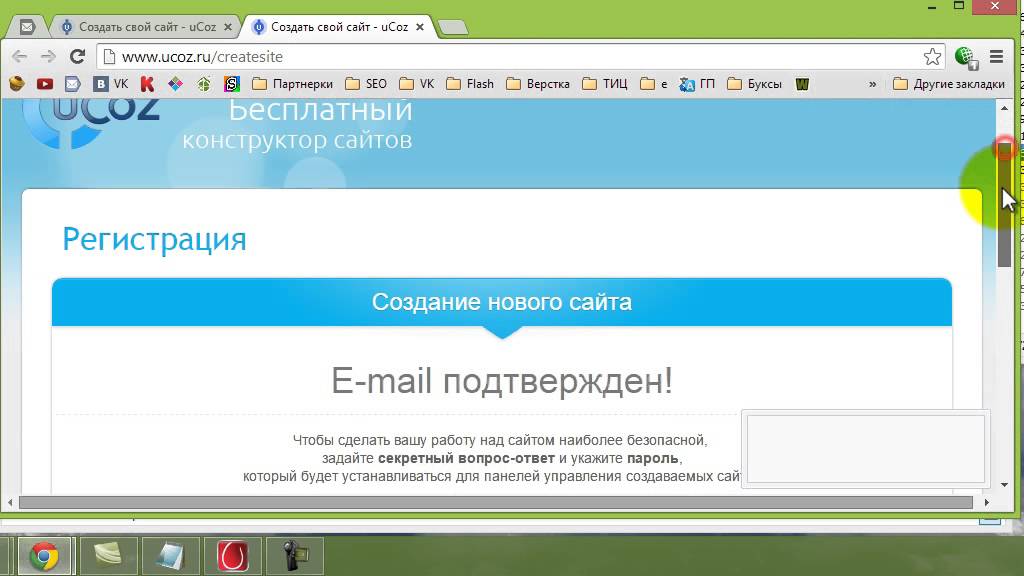This screenshot has width=1024, height=576.
Task: Open the Верстка bookmarks folder
Action: [538, 84]
